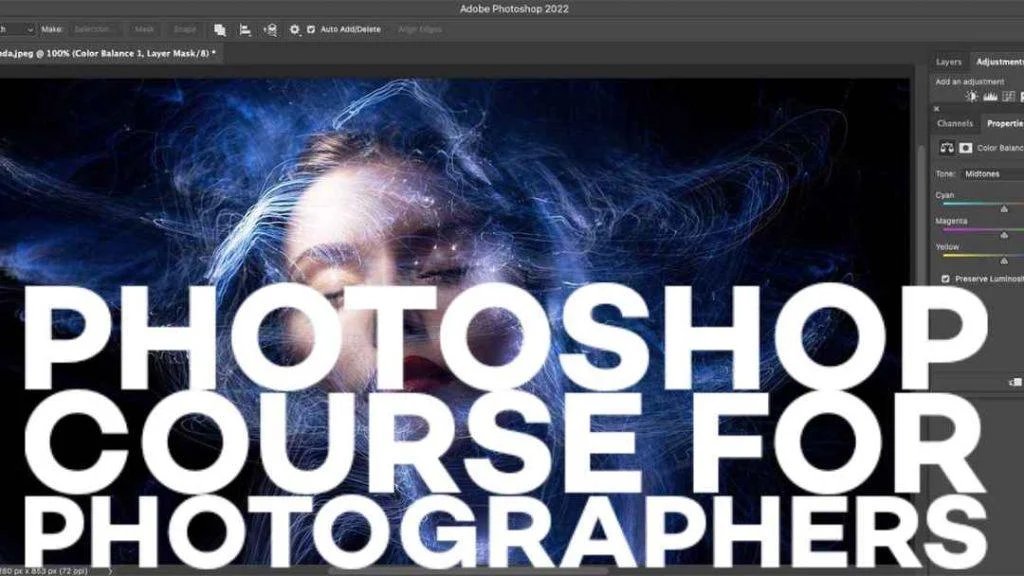Click the path operations icon

(x=220, y=30)
